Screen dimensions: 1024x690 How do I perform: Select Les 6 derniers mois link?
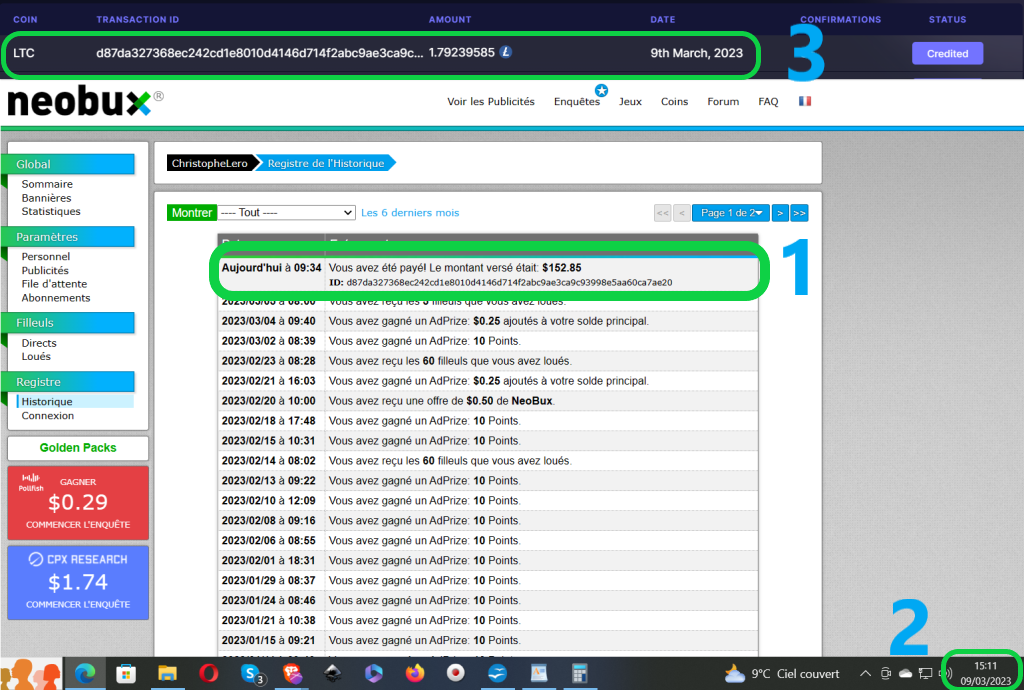point(410,213)
